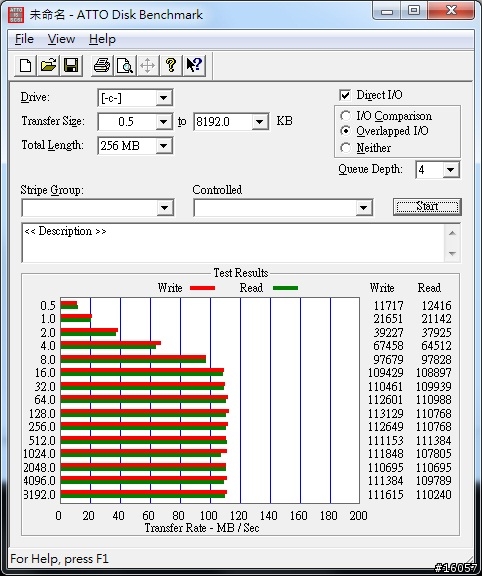
Task: Click the Description scrollbar up arrow
Action: 452,233
